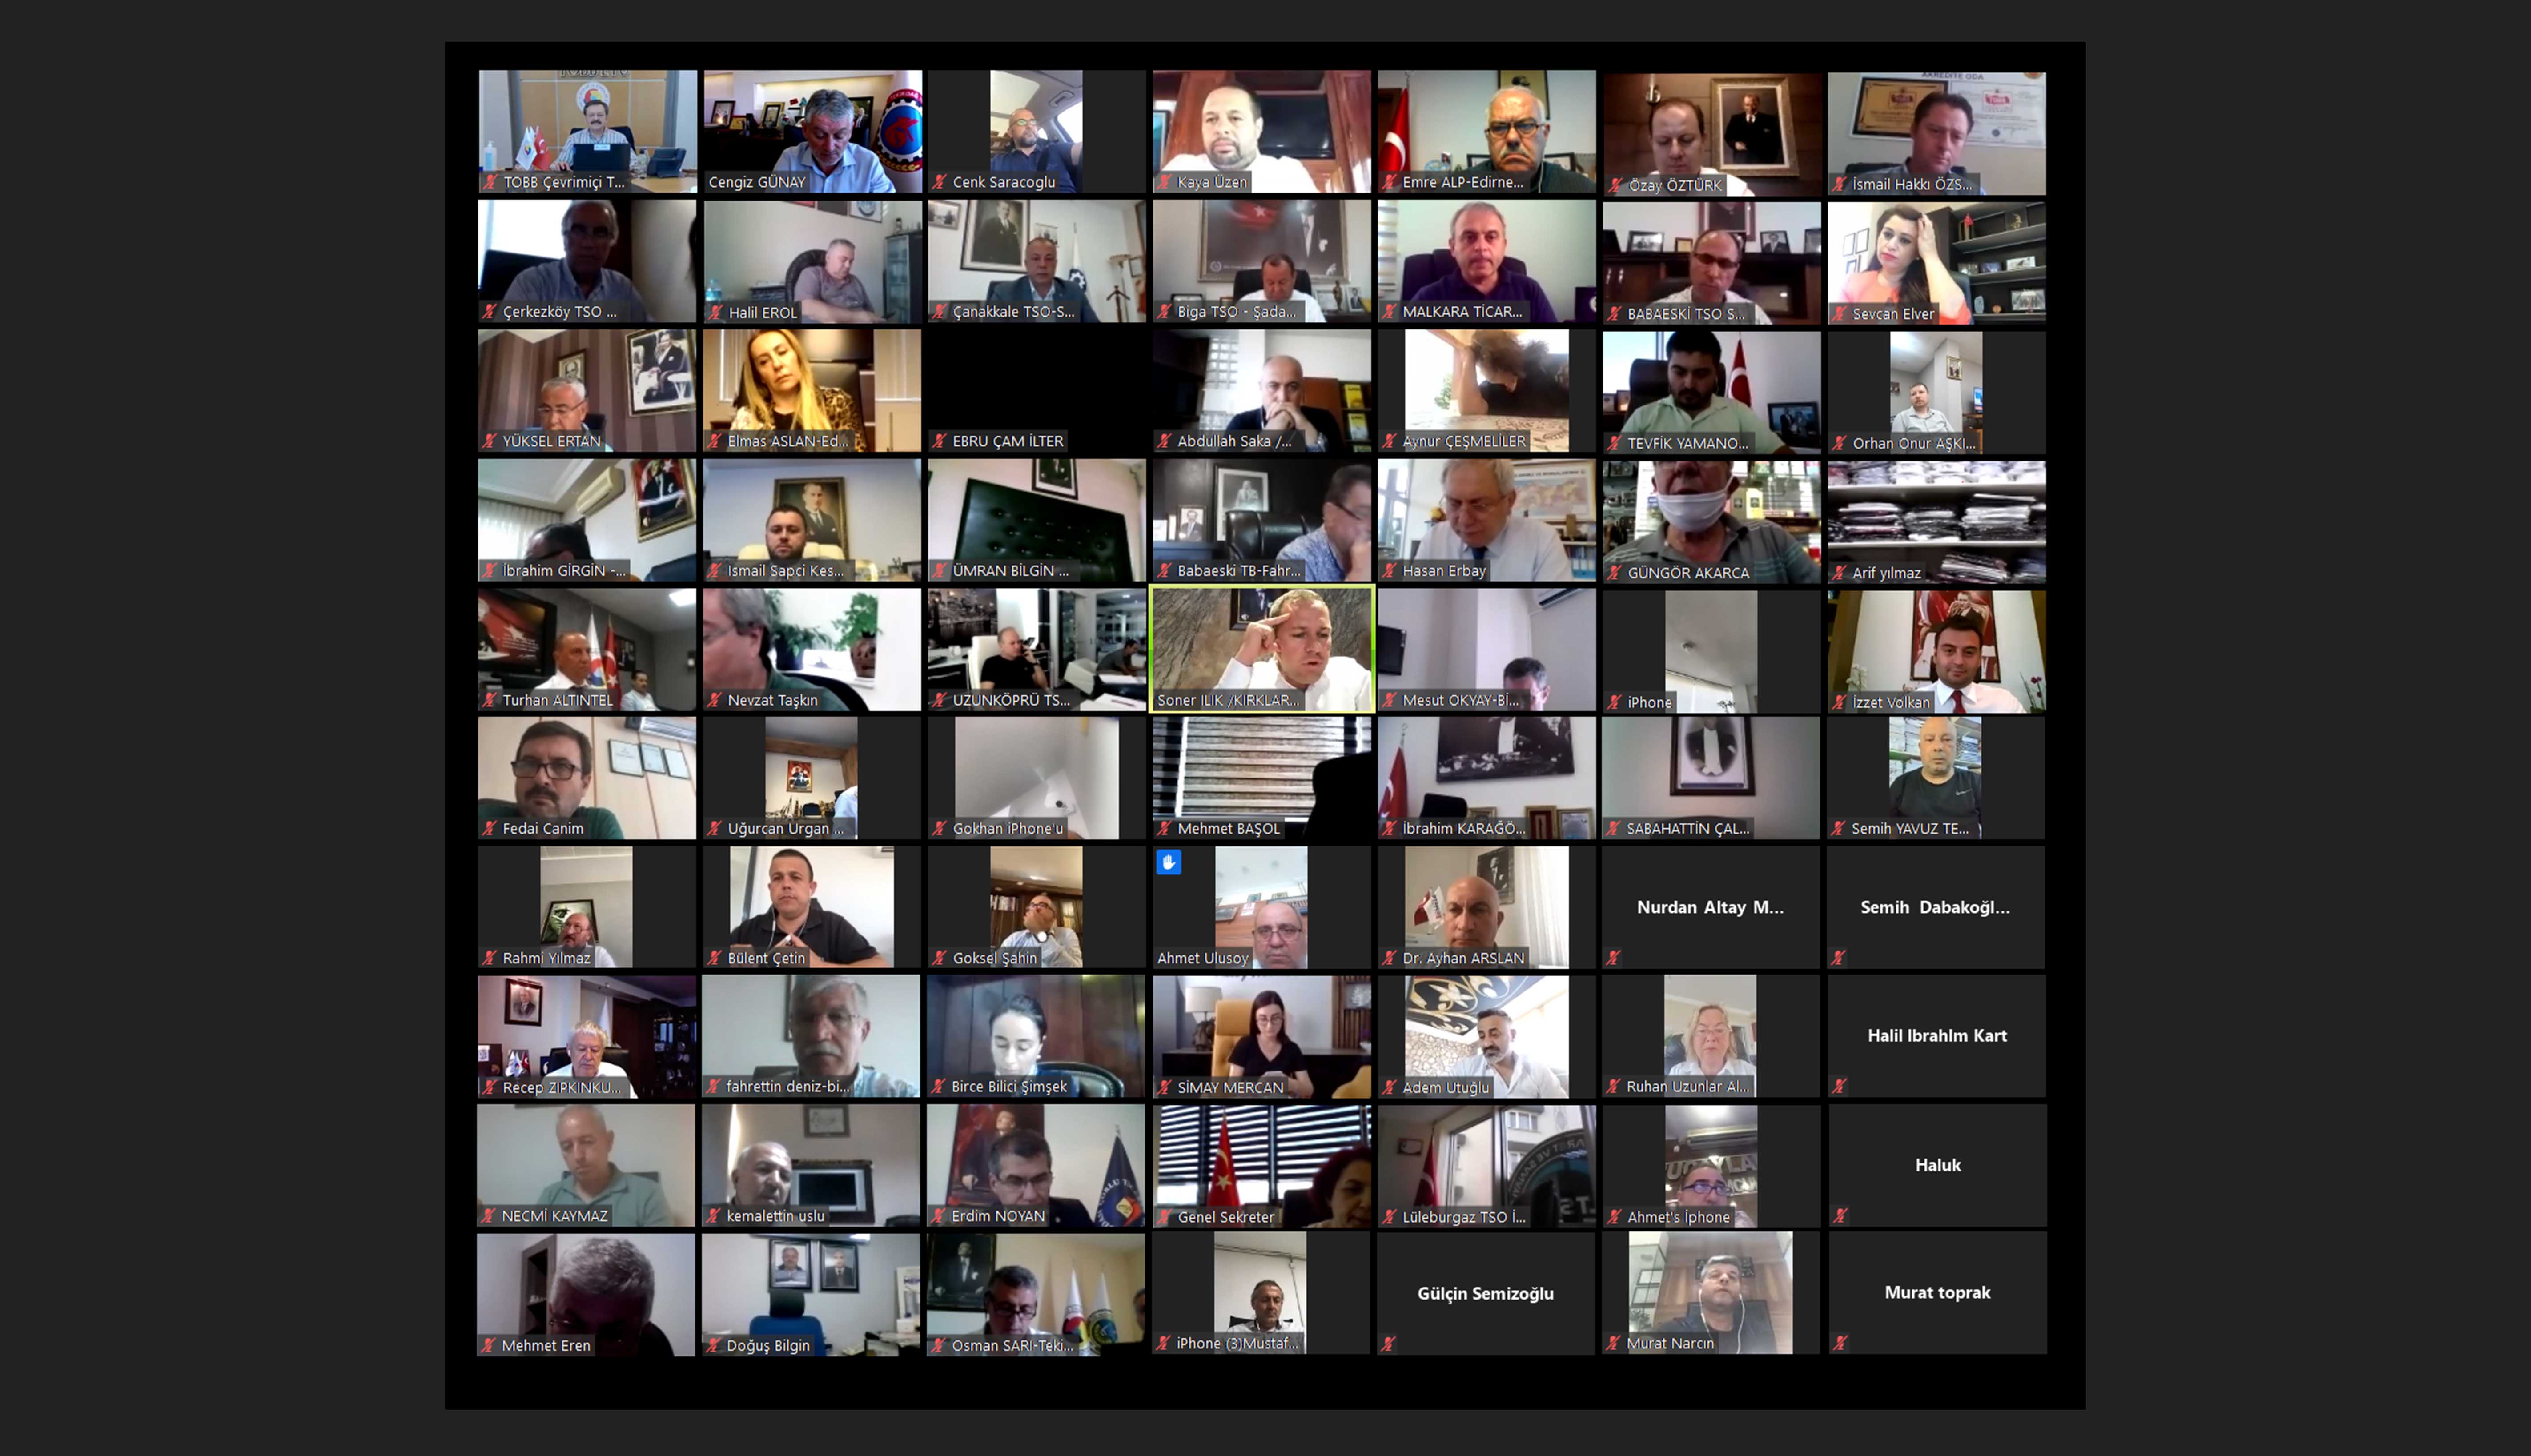The width and height of the screenshot is (2531, 1456).
Task: Click muted mic icon beside Kaya Üzen
Action: click(x=1165, y=182)
